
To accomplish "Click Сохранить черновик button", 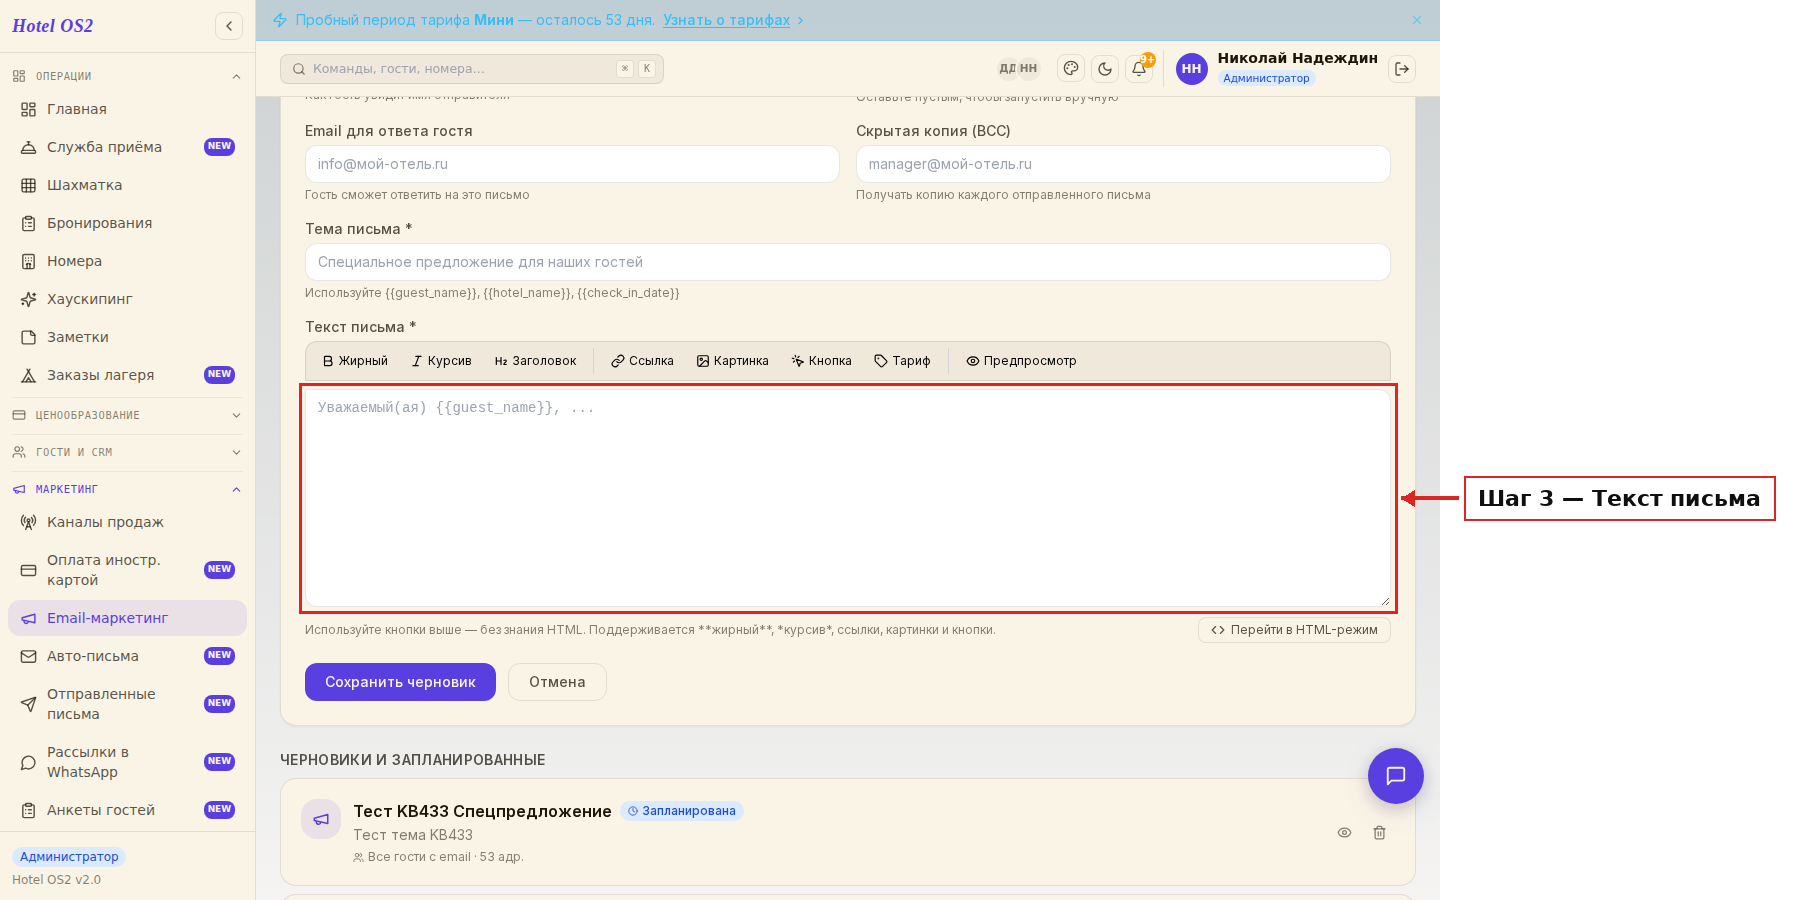I will coord(400,682).
